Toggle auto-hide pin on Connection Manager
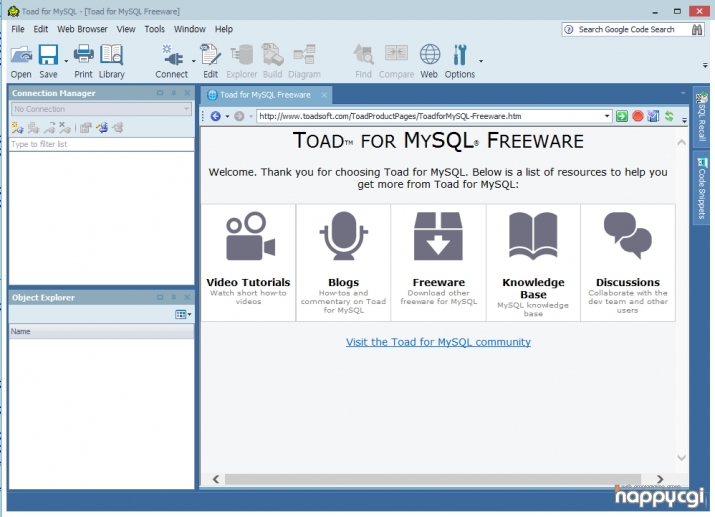This screenshot has height=517, width=715. coord(174,93)
